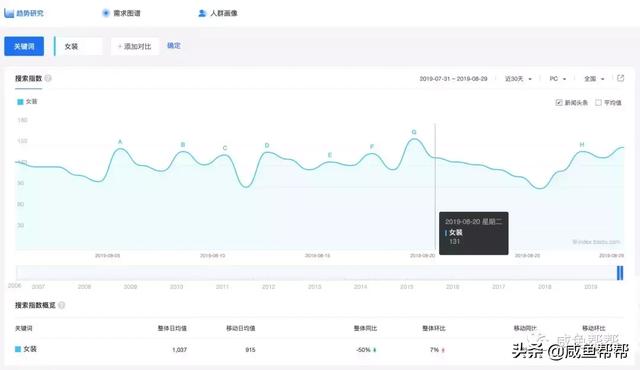Screen dimensions: 640x370
Task: Expand the 全国 region dropdown
Action: pos(594,79)
